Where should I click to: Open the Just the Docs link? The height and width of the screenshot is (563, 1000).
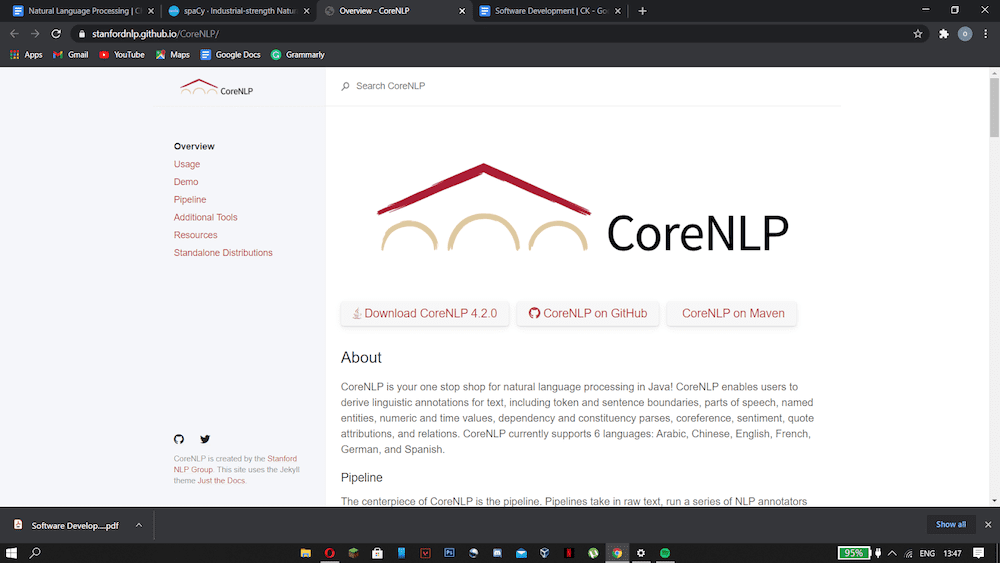tap(221, 481)
